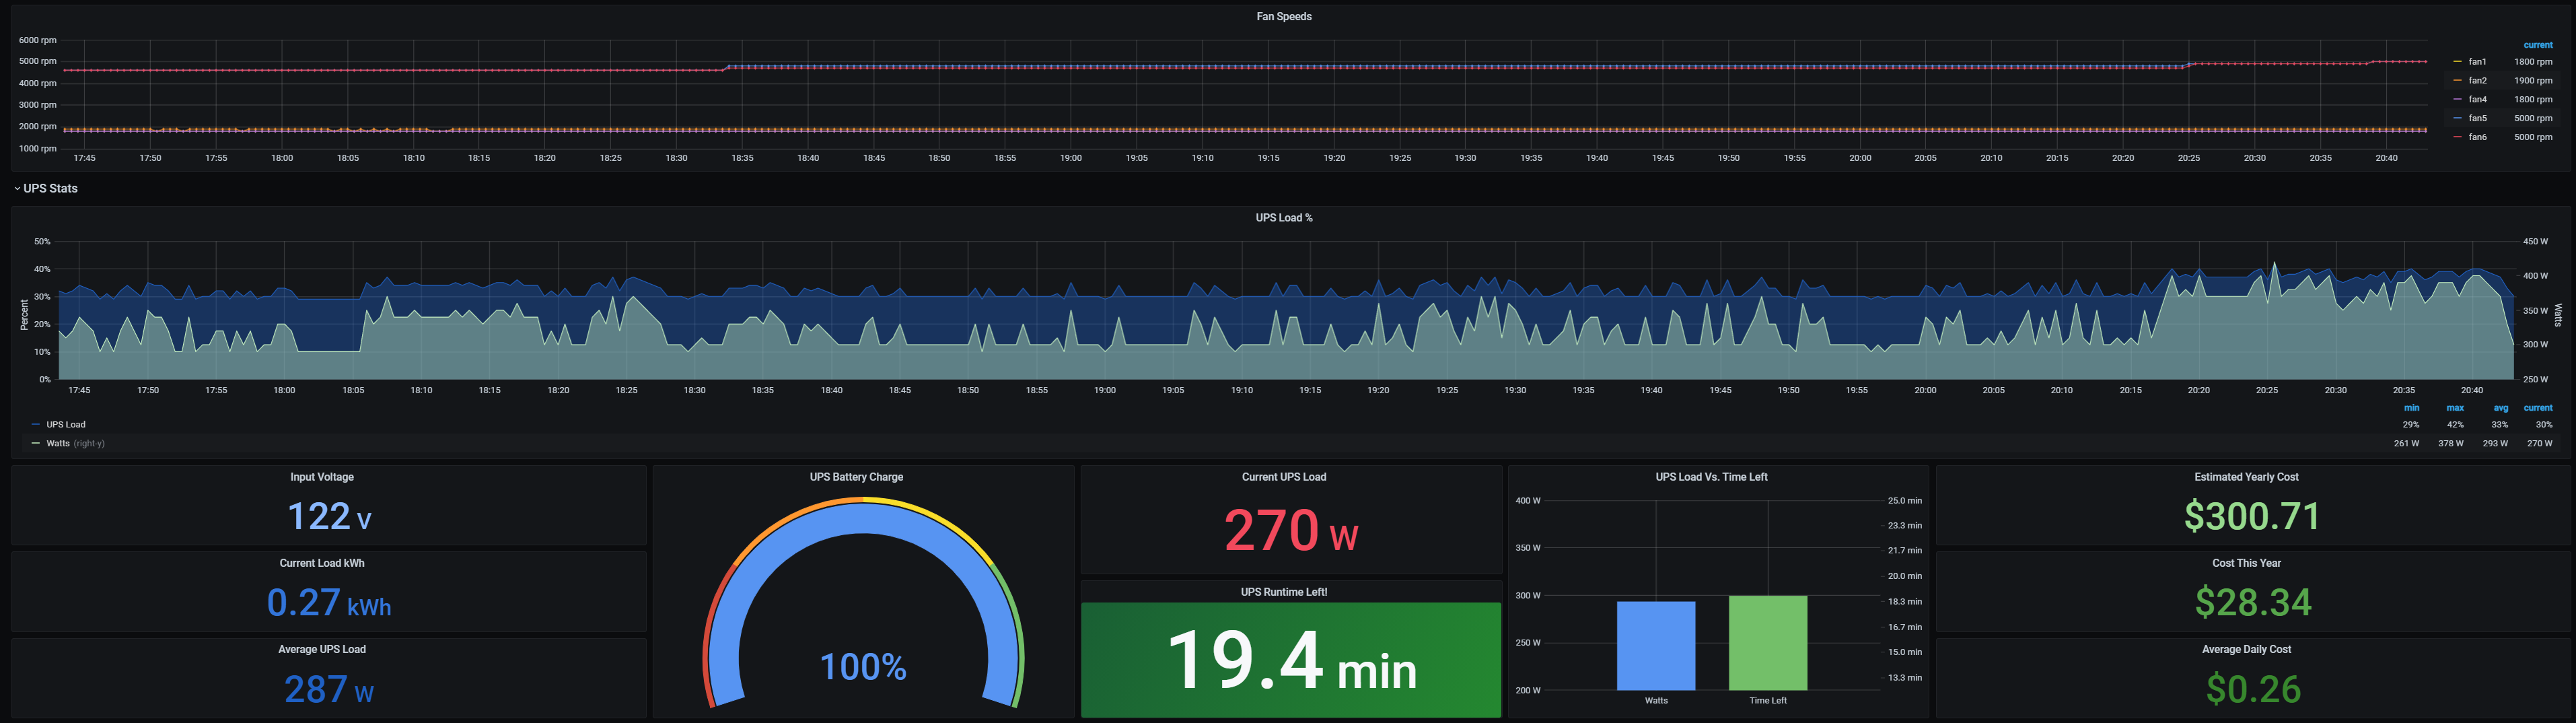2576x723 pixels.
Task: Click the green Time Left bar
Action: 1767,642
